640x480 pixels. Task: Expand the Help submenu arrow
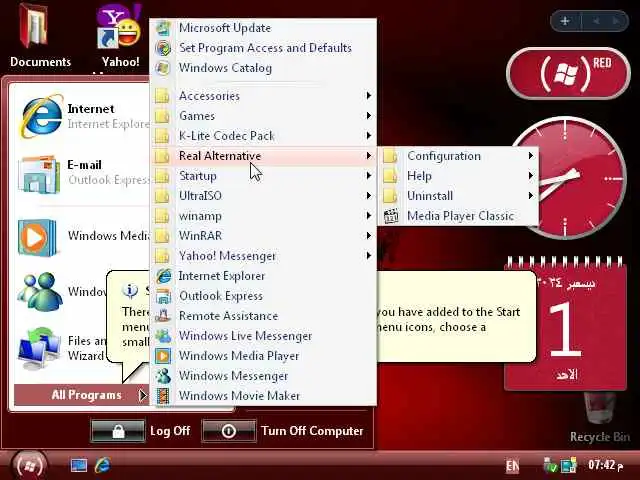[531, 176]
